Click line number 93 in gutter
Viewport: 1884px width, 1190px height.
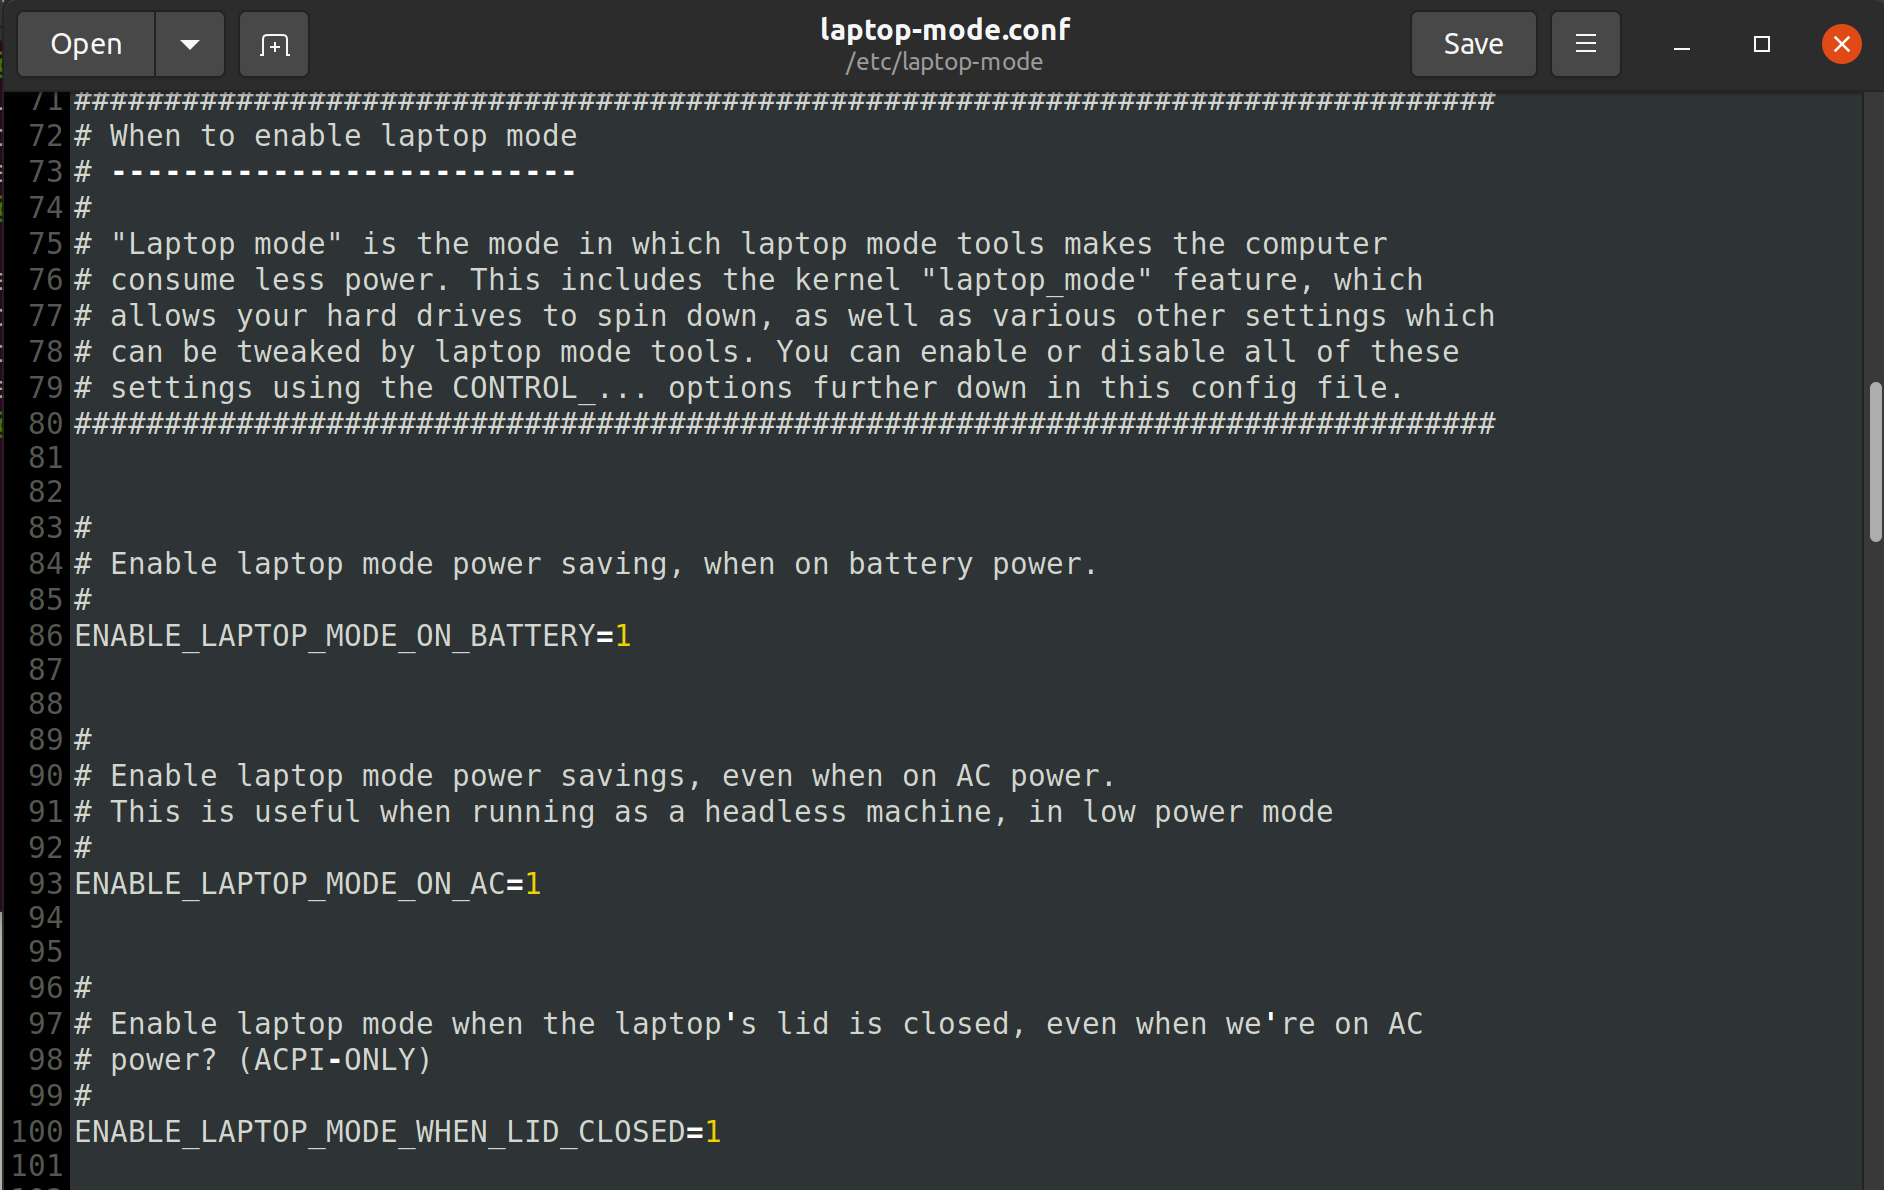pos(45,884)
